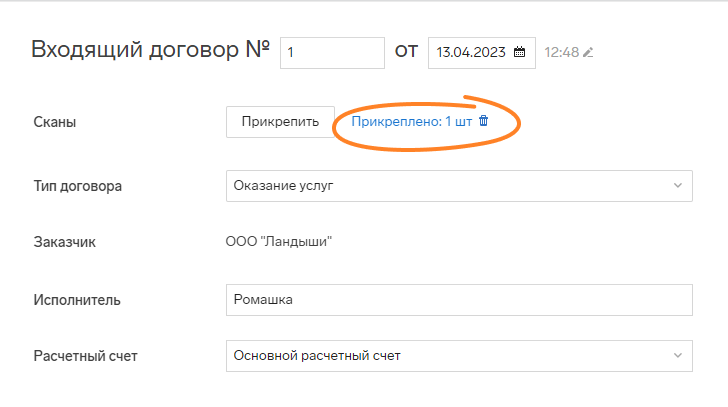Click the pencil icon beside 12:48
Image resolution: width=728 pixels, height=407 pixels.
point(588,52)
